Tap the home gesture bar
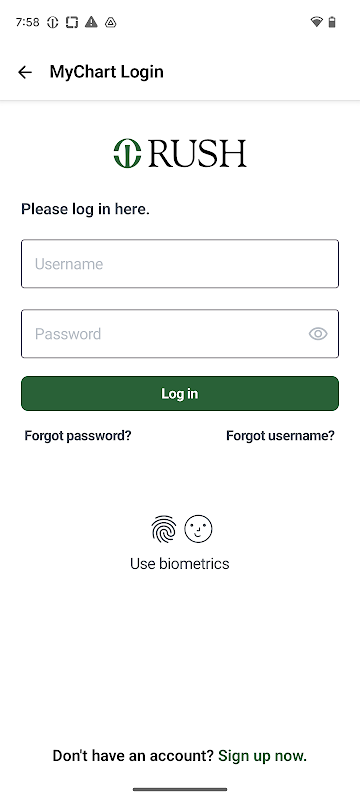 180,789
